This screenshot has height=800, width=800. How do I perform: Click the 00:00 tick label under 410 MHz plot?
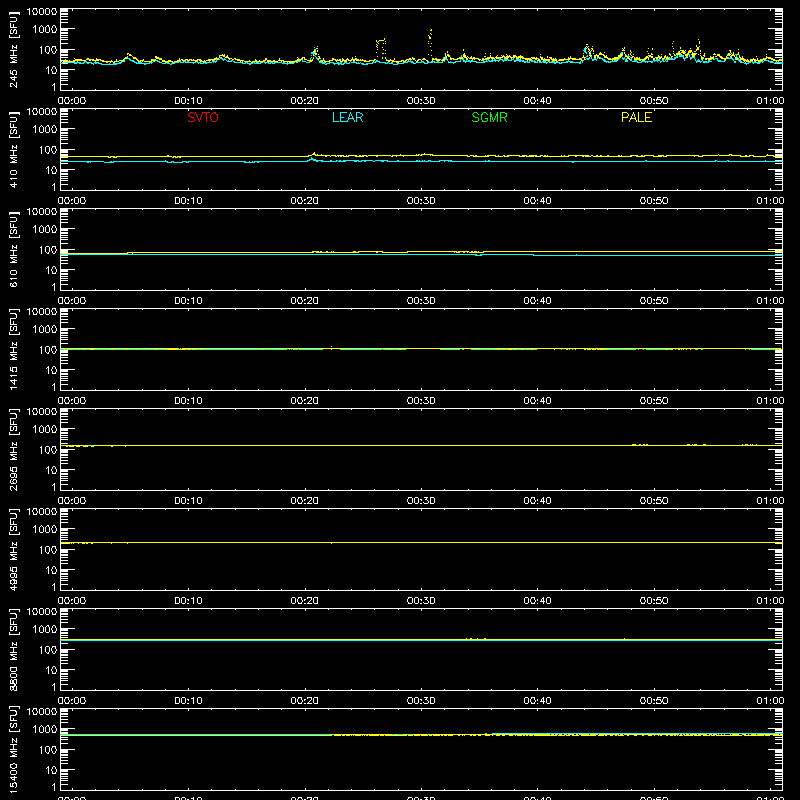click(72, 201)
